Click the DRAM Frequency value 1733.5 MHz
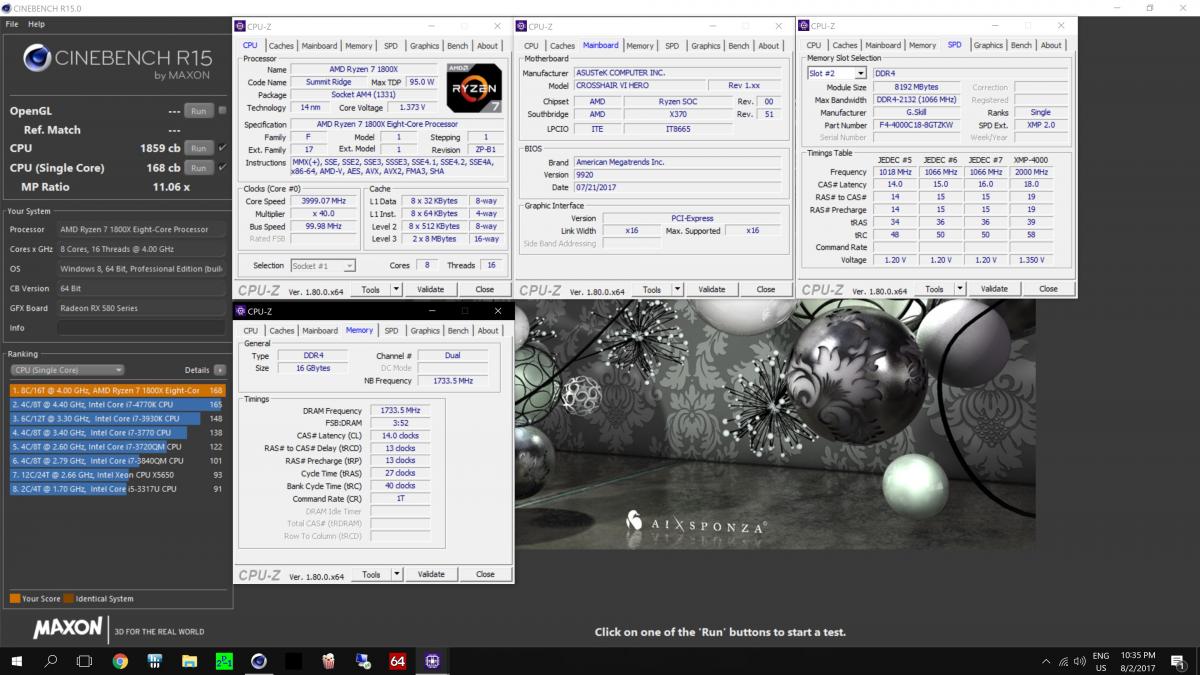 click(x=400, y=410)
